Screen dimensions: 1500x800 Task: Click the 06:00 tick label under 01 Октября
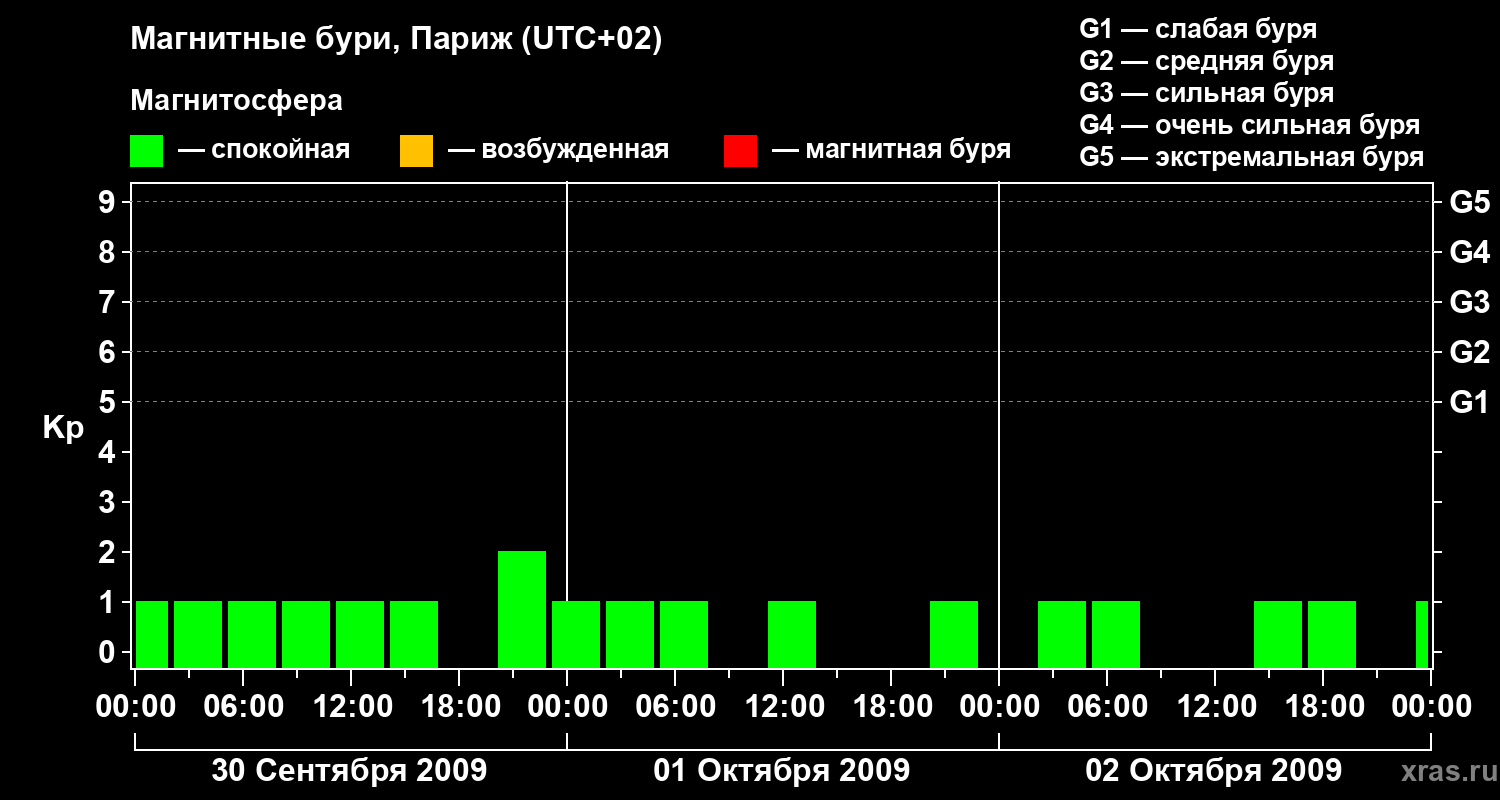click(674, 707)
